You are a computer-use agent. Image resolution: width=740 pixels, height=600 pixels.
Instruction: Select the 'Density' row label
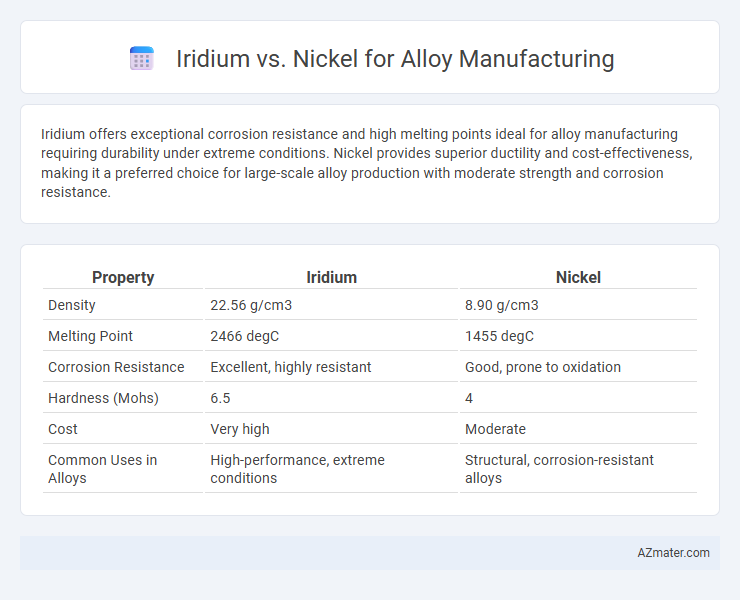point(72,305)
